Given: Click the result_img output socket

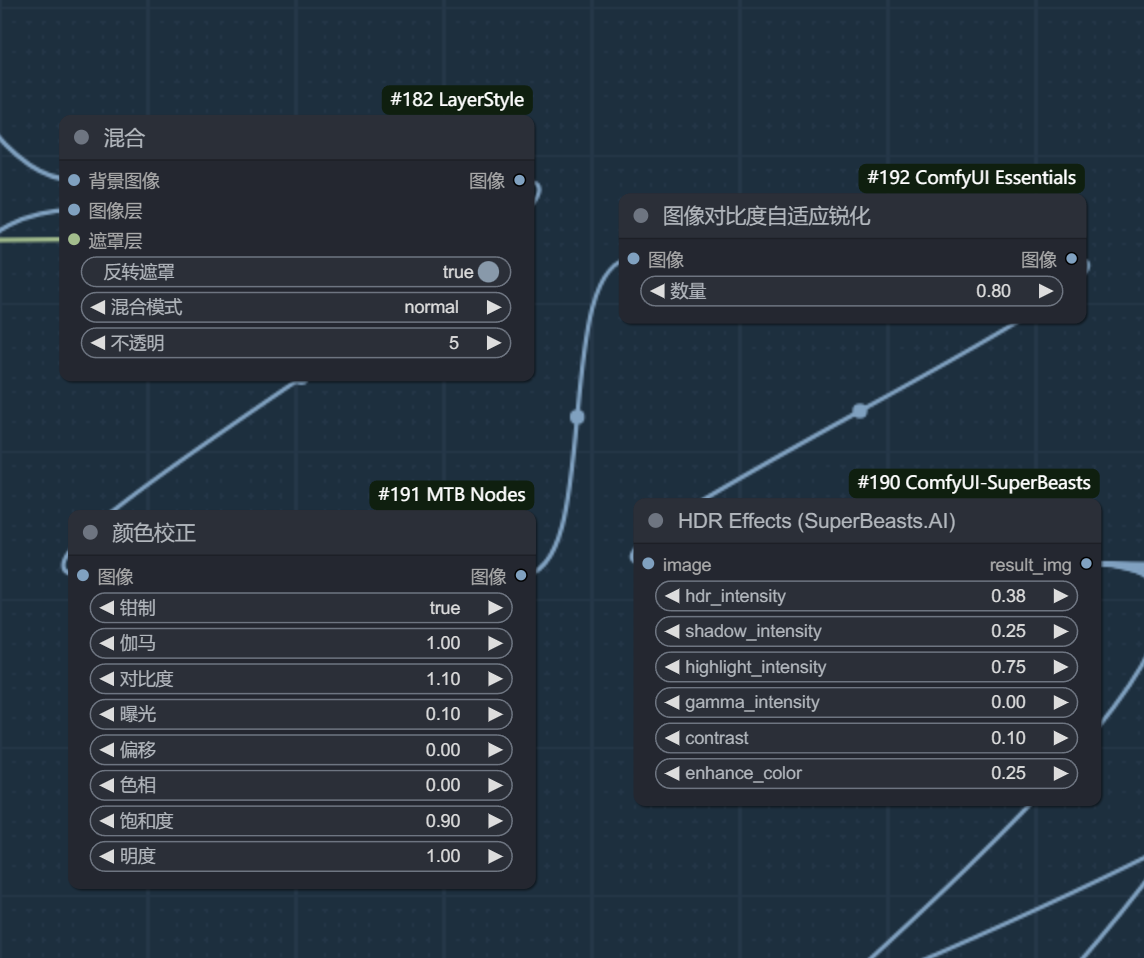Looking at the screenshot, I should (x=1086, y=563).
